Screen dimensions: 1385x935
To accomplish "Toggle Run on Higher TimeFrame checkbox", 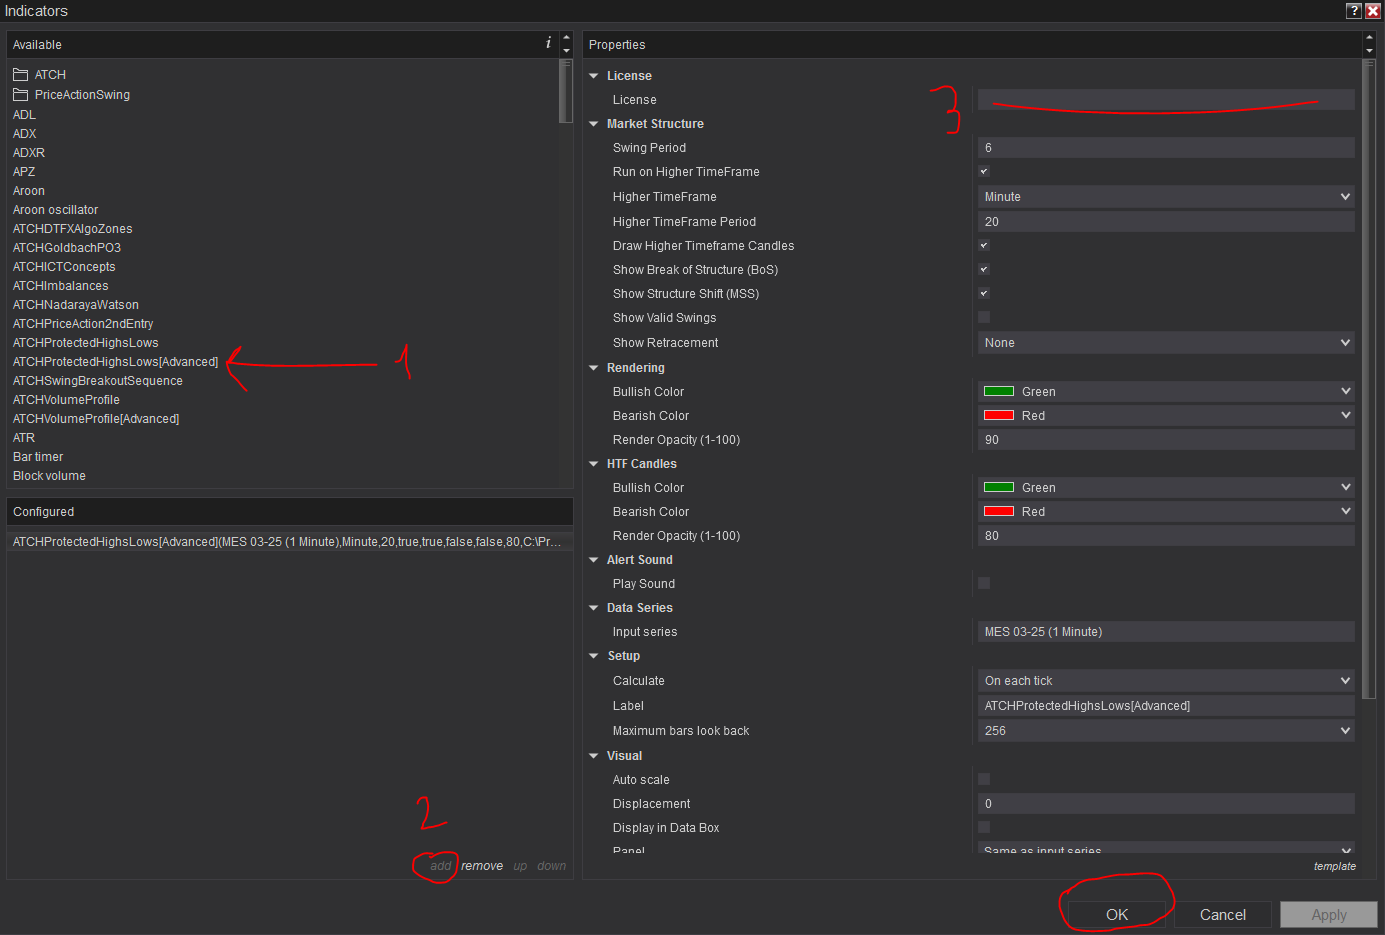I will [984, 171].
